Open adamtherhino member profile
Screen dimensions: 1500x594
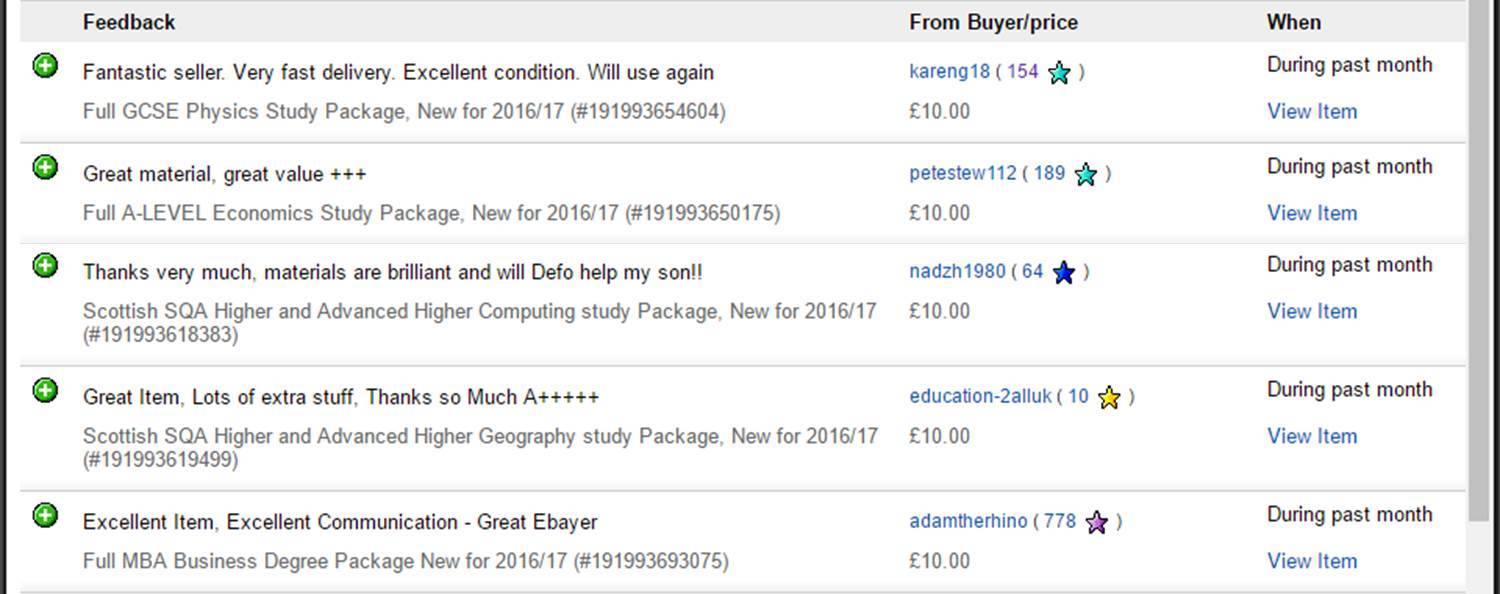point(968,521)
